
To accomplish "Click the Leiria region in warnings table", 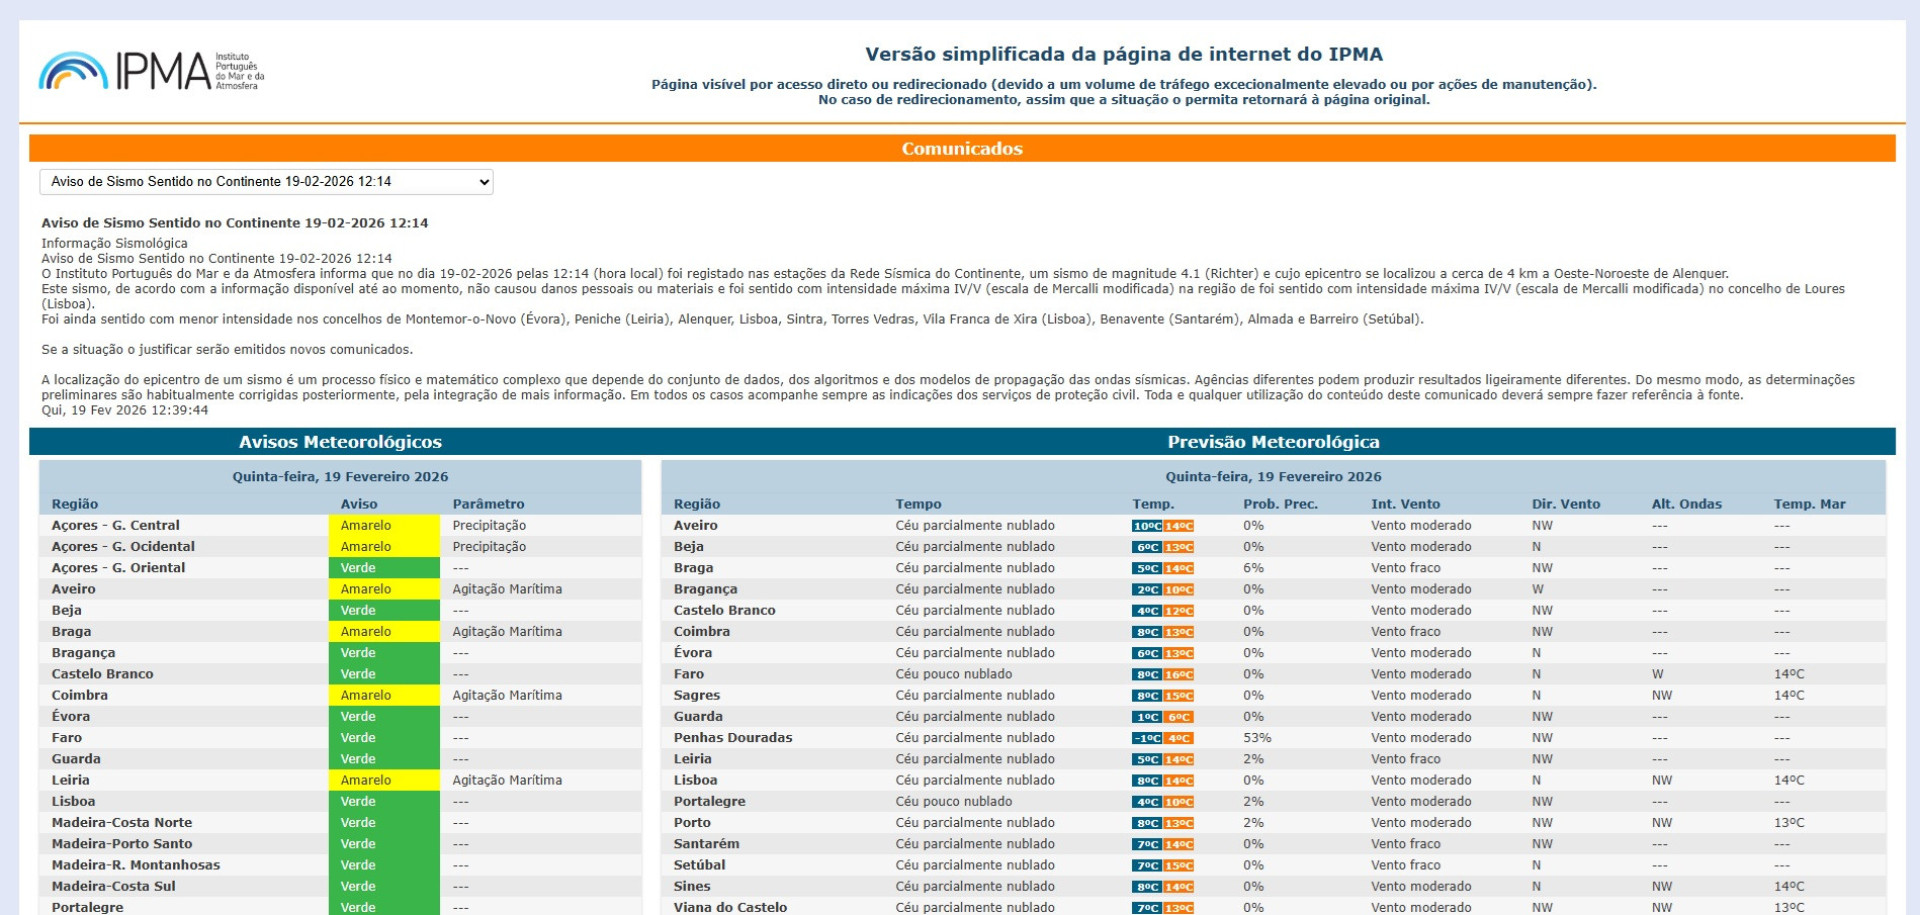I will (71, 780).
